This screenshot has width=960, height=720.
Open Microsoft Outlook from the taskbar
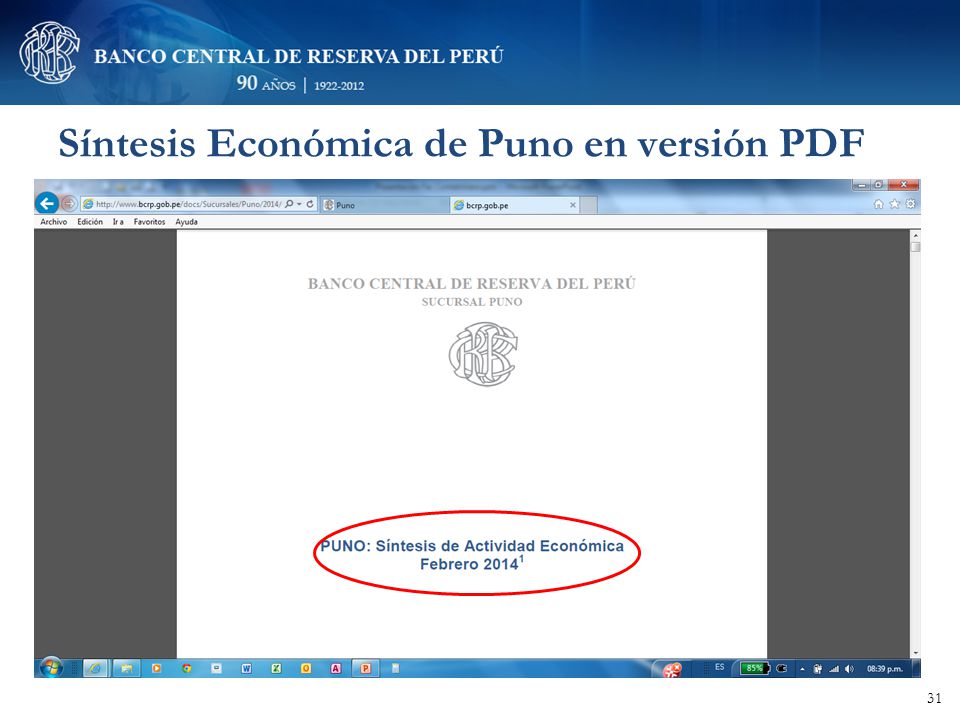pyautogui.click(x=306, y=669)
